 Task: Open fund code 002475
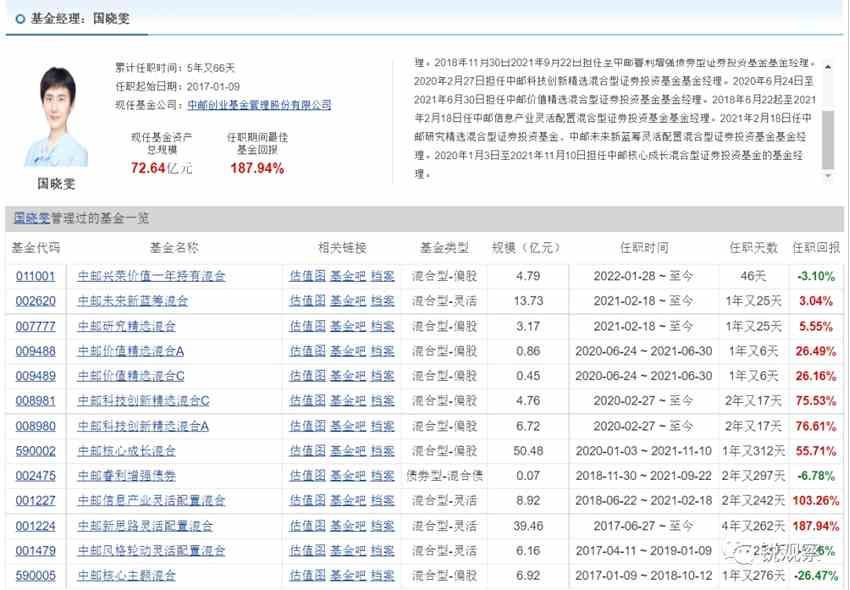[35, 476]
